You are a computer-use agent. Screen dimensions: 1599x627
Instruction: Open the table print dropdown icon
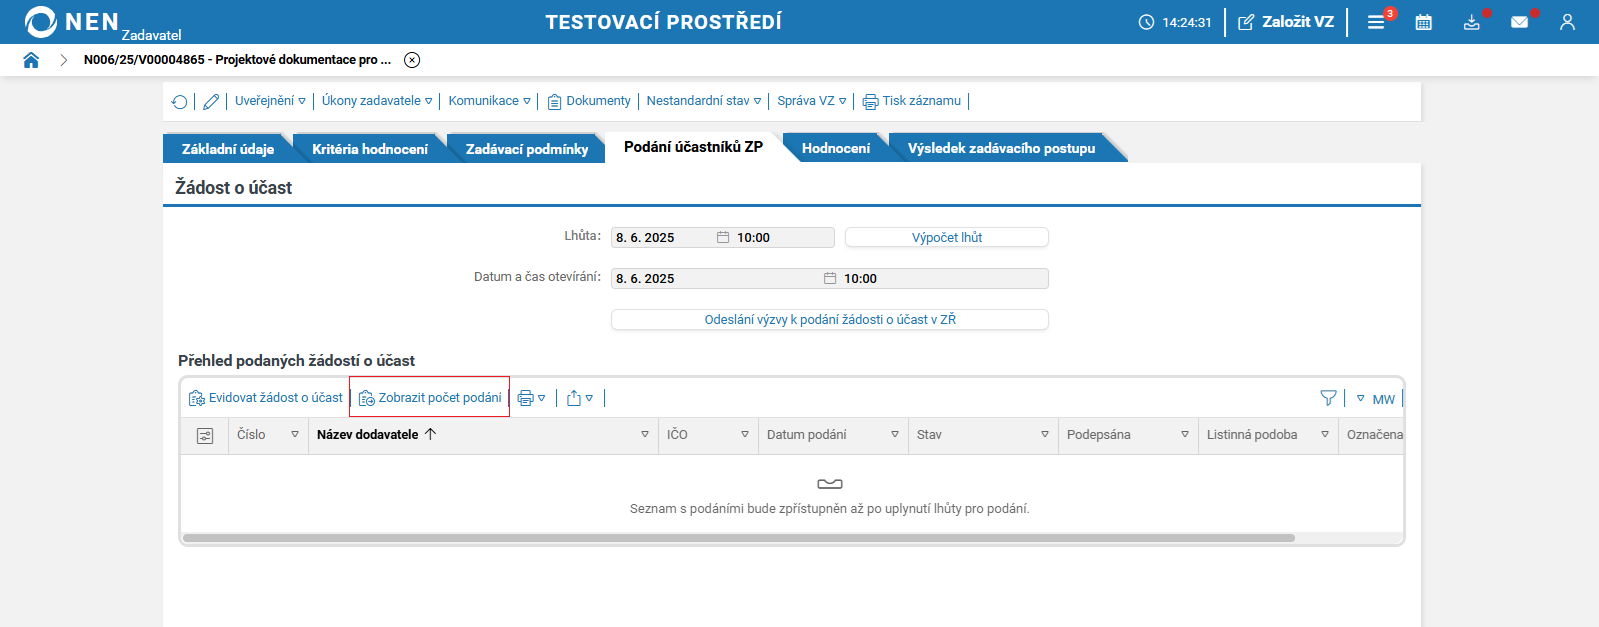tap(531, 398)
